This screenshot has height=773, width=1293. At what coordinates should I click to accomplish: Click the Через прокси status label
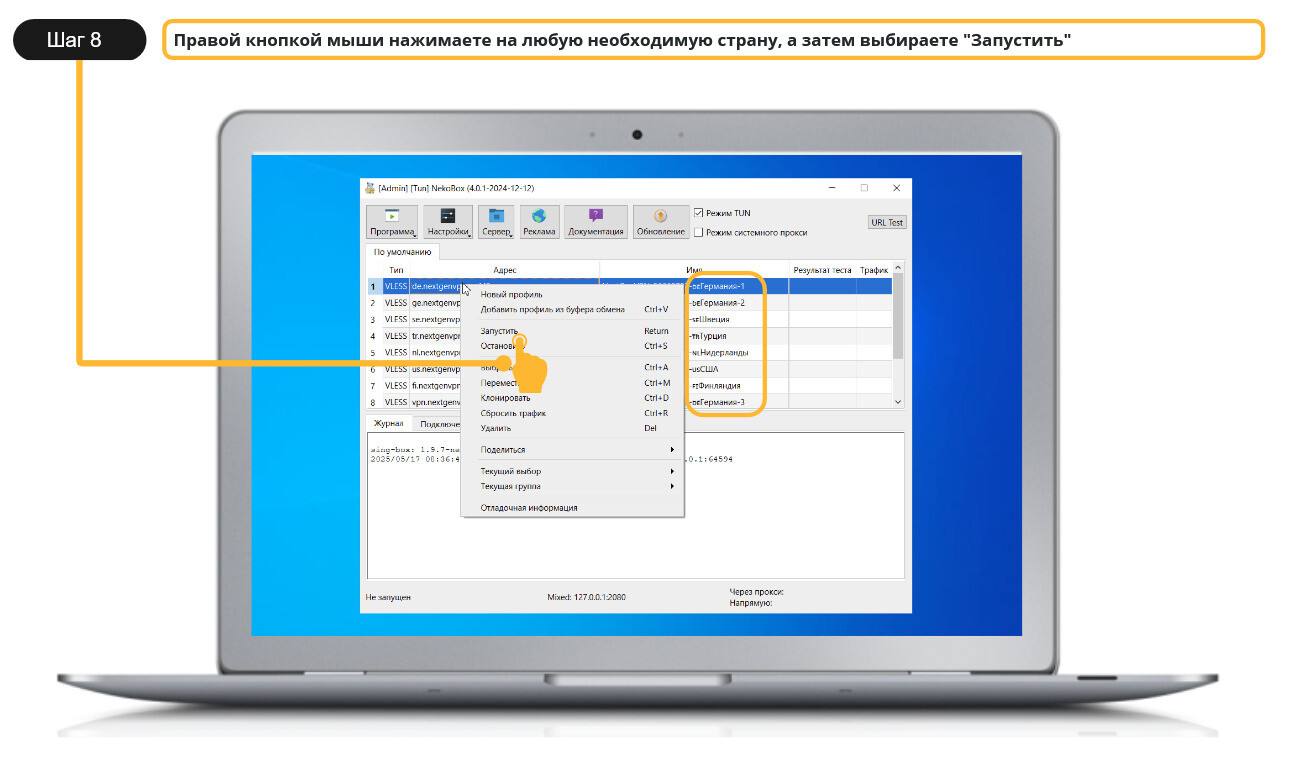coord(756,592)
